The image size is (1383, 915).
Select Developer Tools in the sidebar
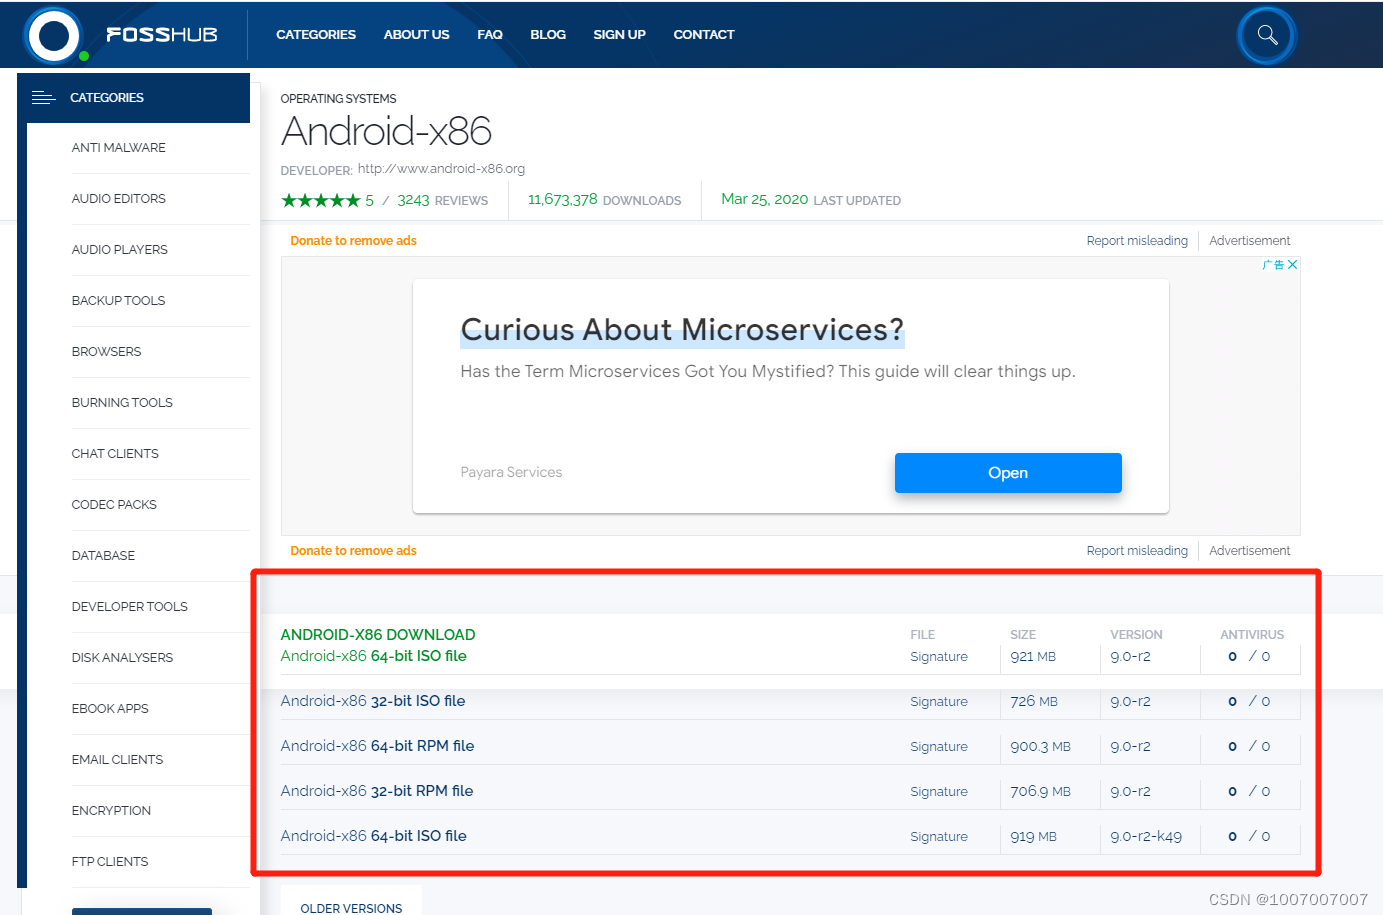tap(129, 607)
